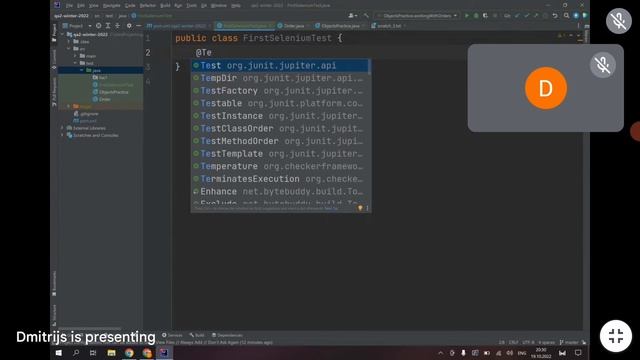Click the blue round updates icon
This screenshot has width=640, height=360.
[576, 16]
